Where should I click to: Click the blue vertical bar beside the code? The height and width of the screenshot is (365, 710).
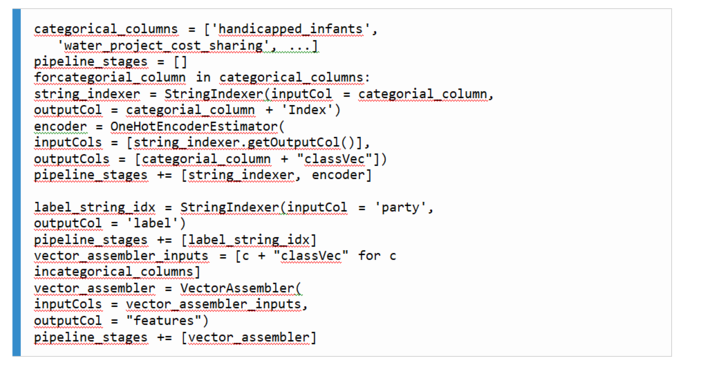[17, 182]
